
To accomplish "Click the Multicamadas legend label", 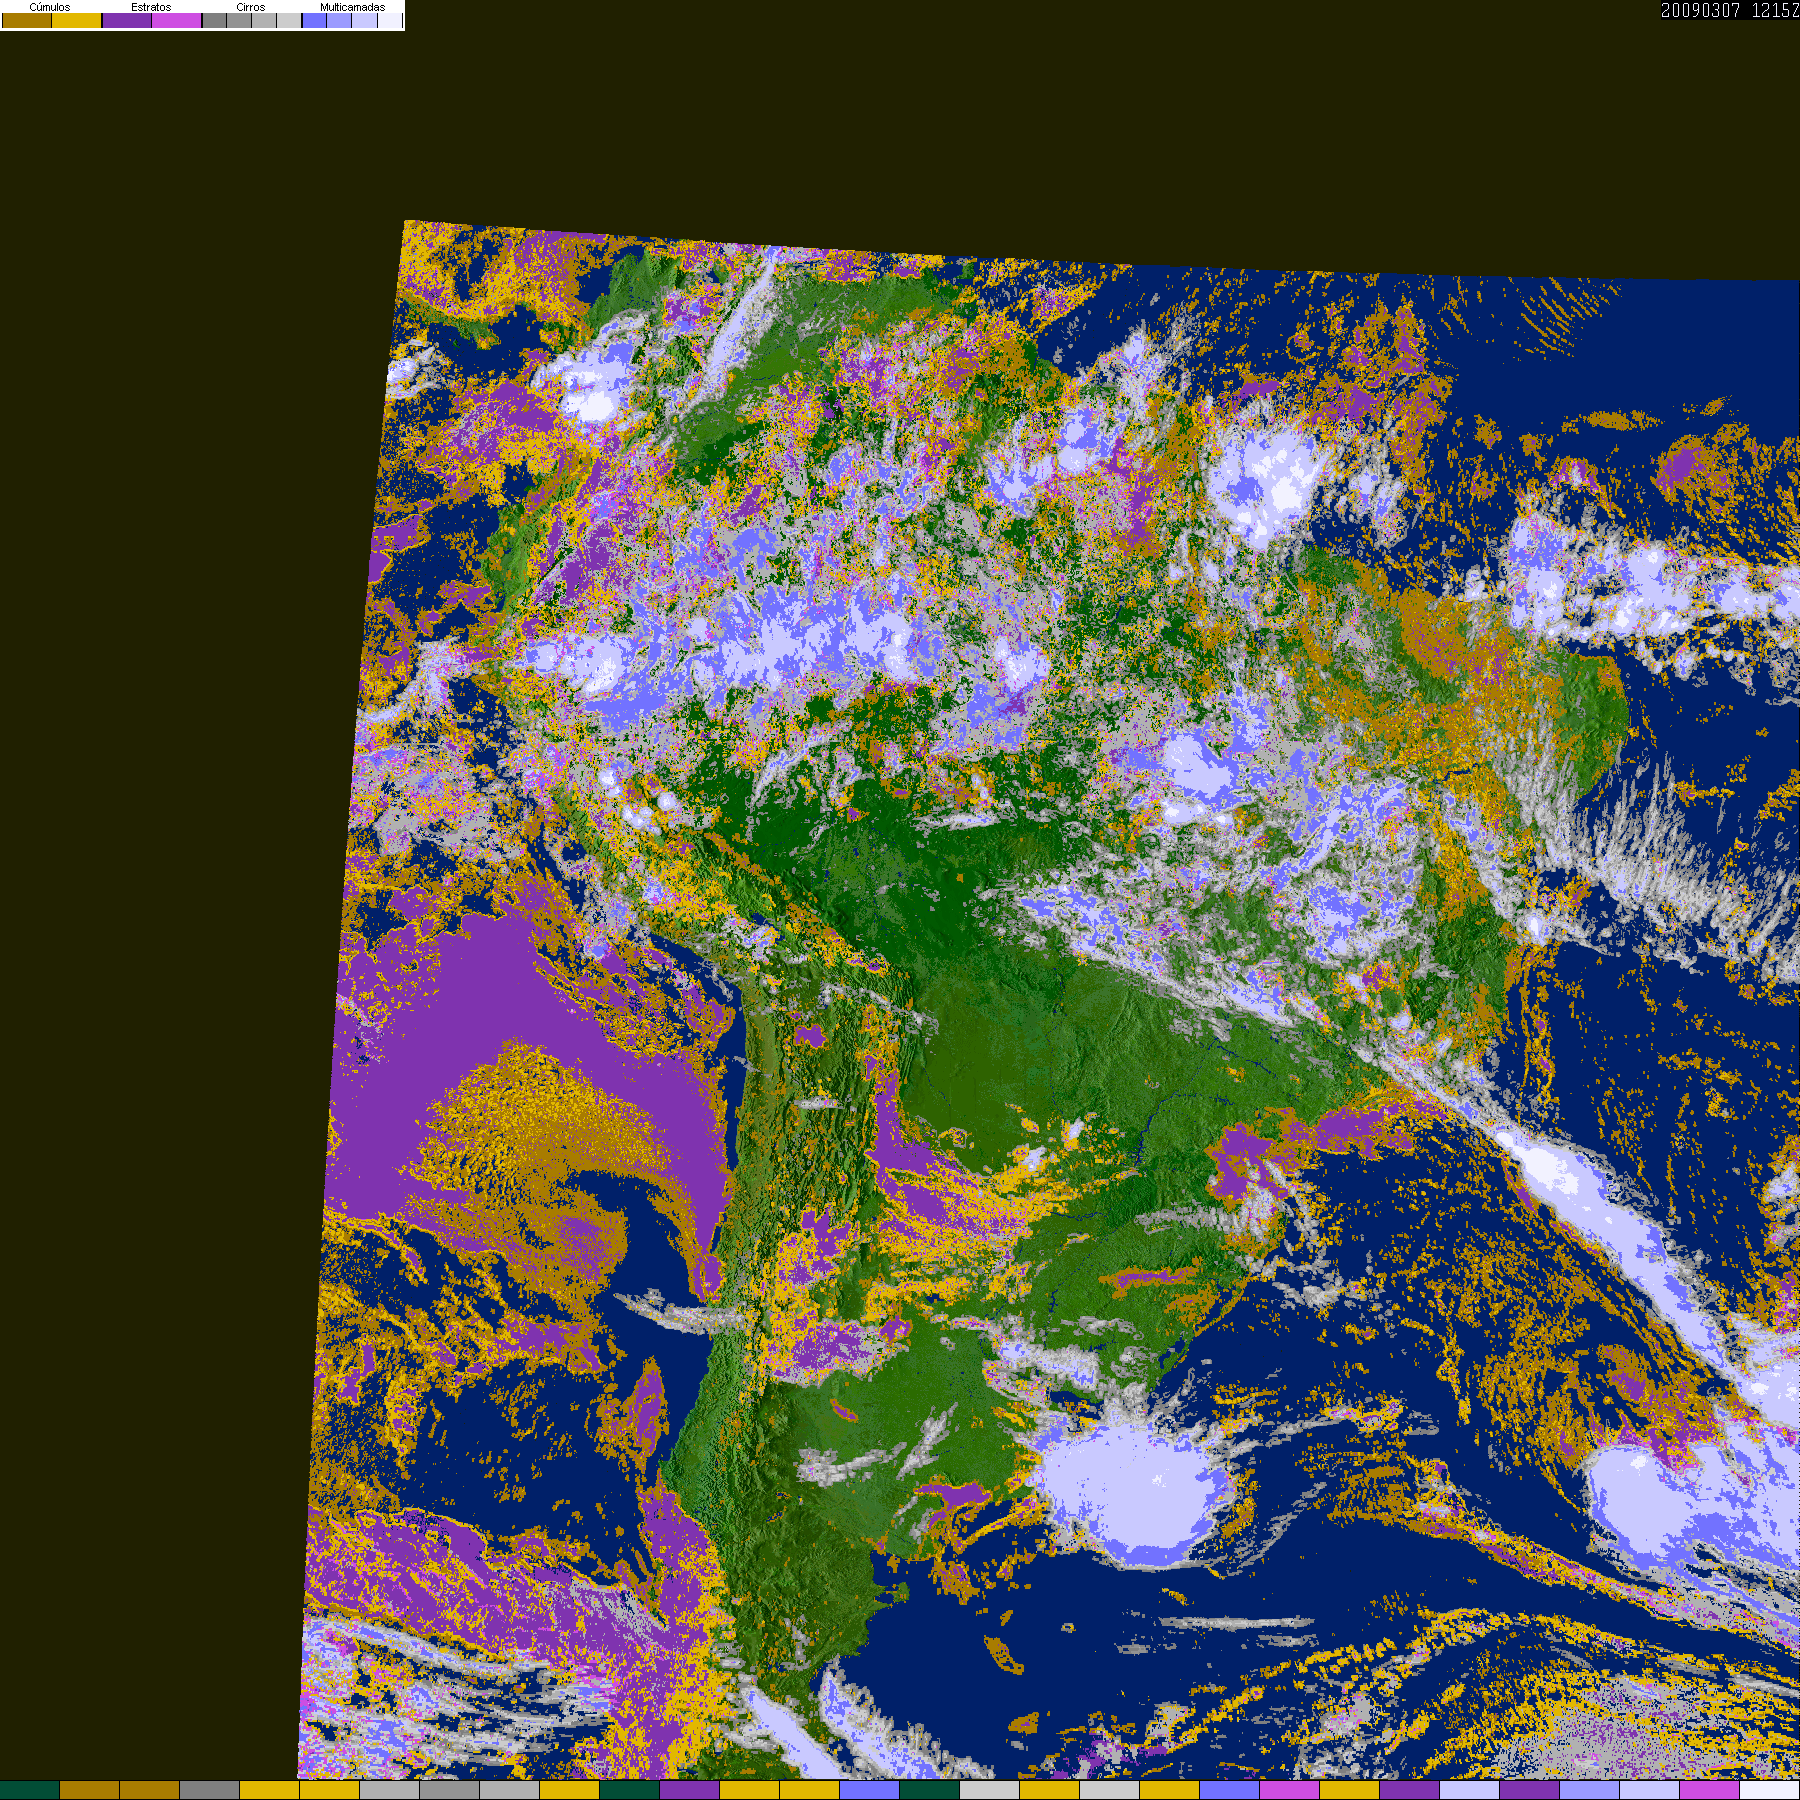I will tap(352, 7).
